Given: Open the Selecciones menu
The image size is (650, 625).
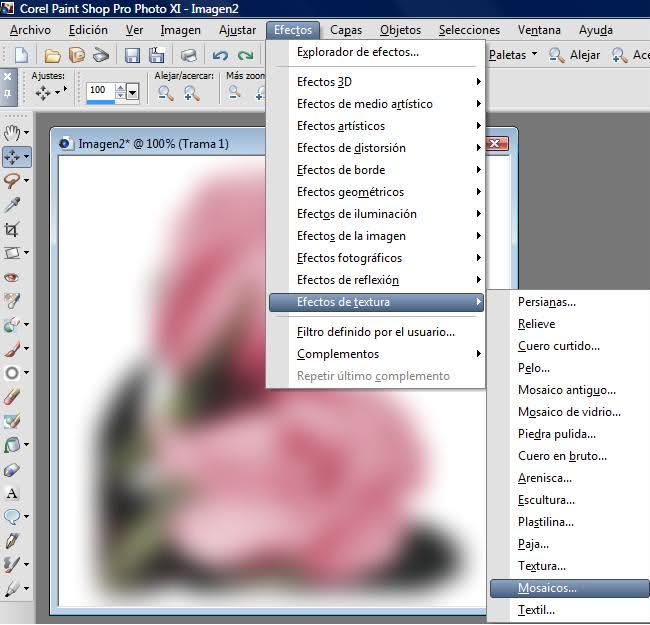Looking at the screenshot, I should (469, 30).
